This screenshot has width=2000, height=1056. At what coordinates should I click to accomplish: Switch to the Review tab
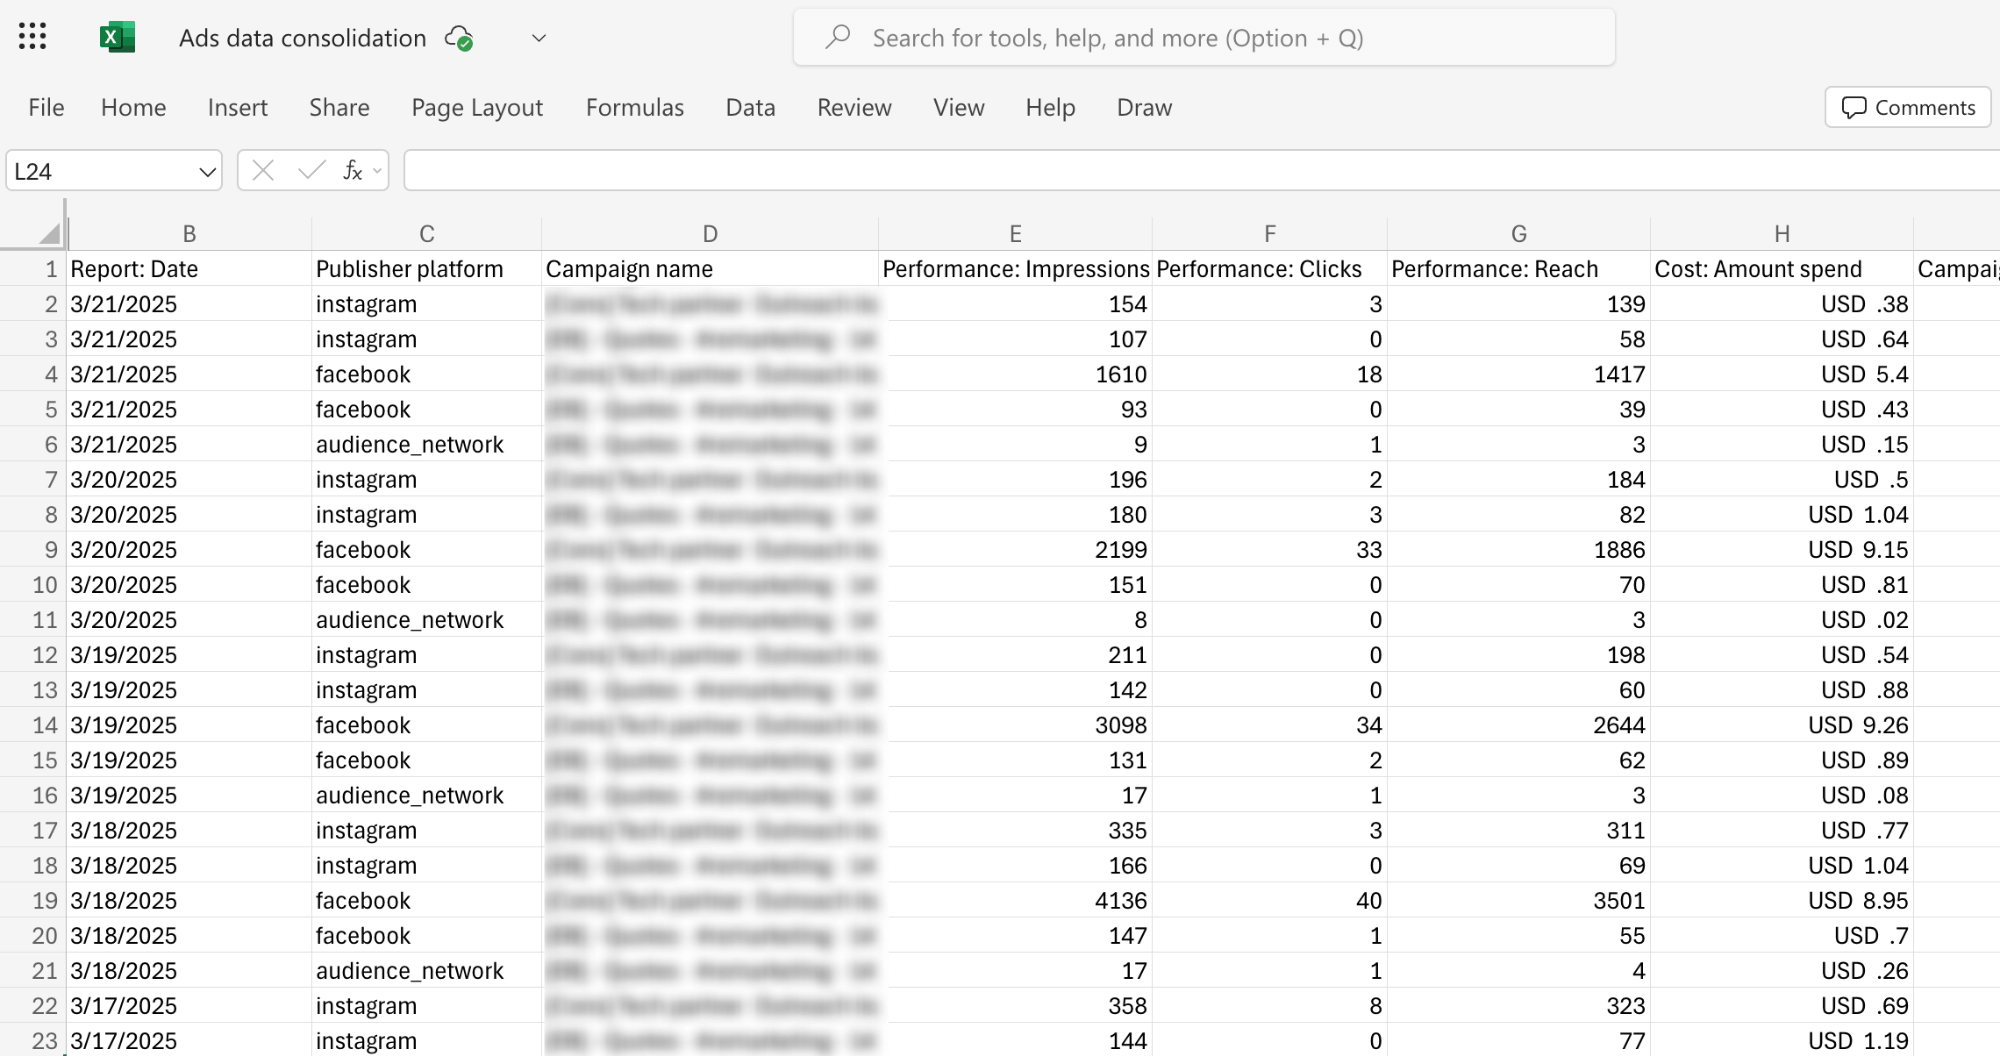click(854, 107)
